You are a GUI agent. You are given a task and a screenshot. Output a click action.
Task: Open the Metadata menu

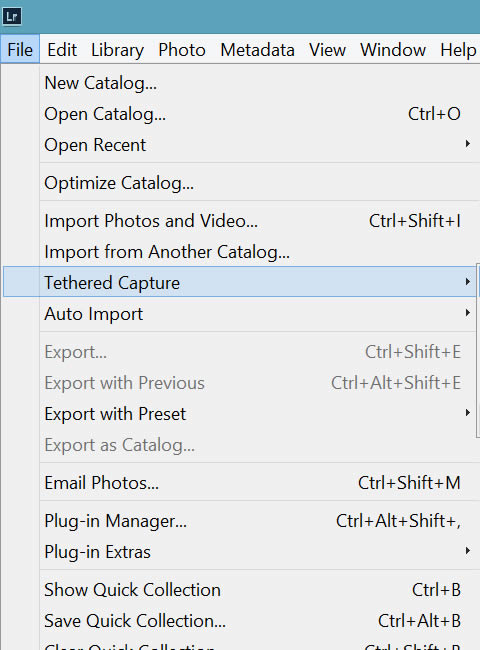point(257,50)
